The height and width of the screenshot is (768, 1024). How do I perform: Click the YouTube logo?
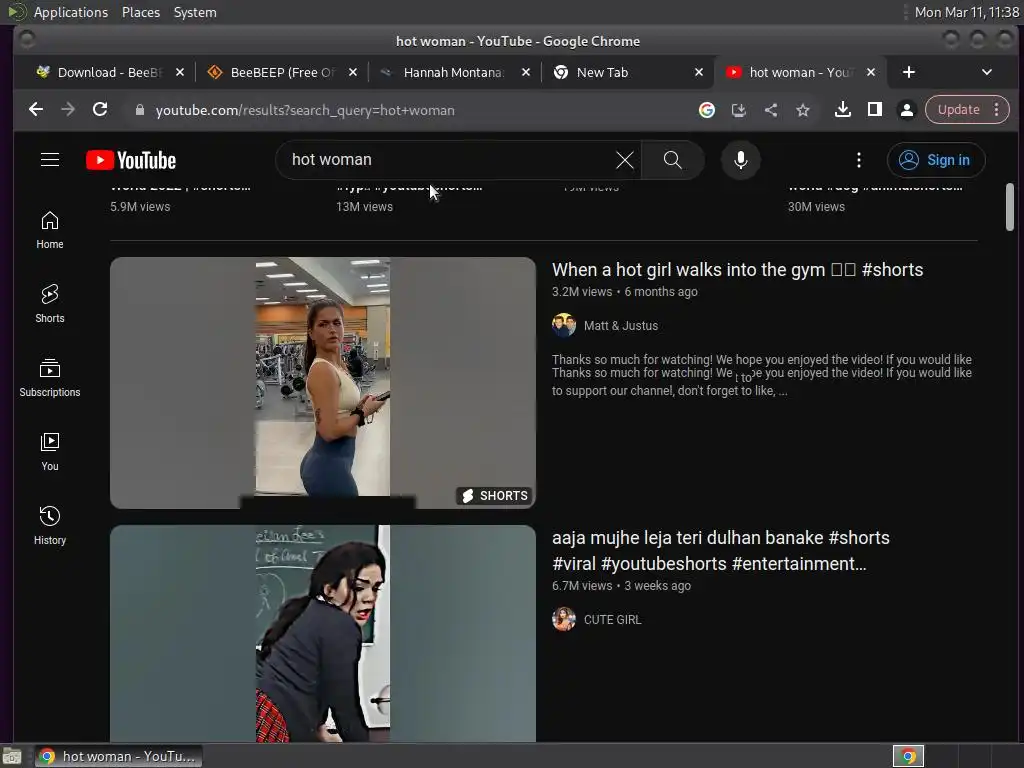pos(131,160)
